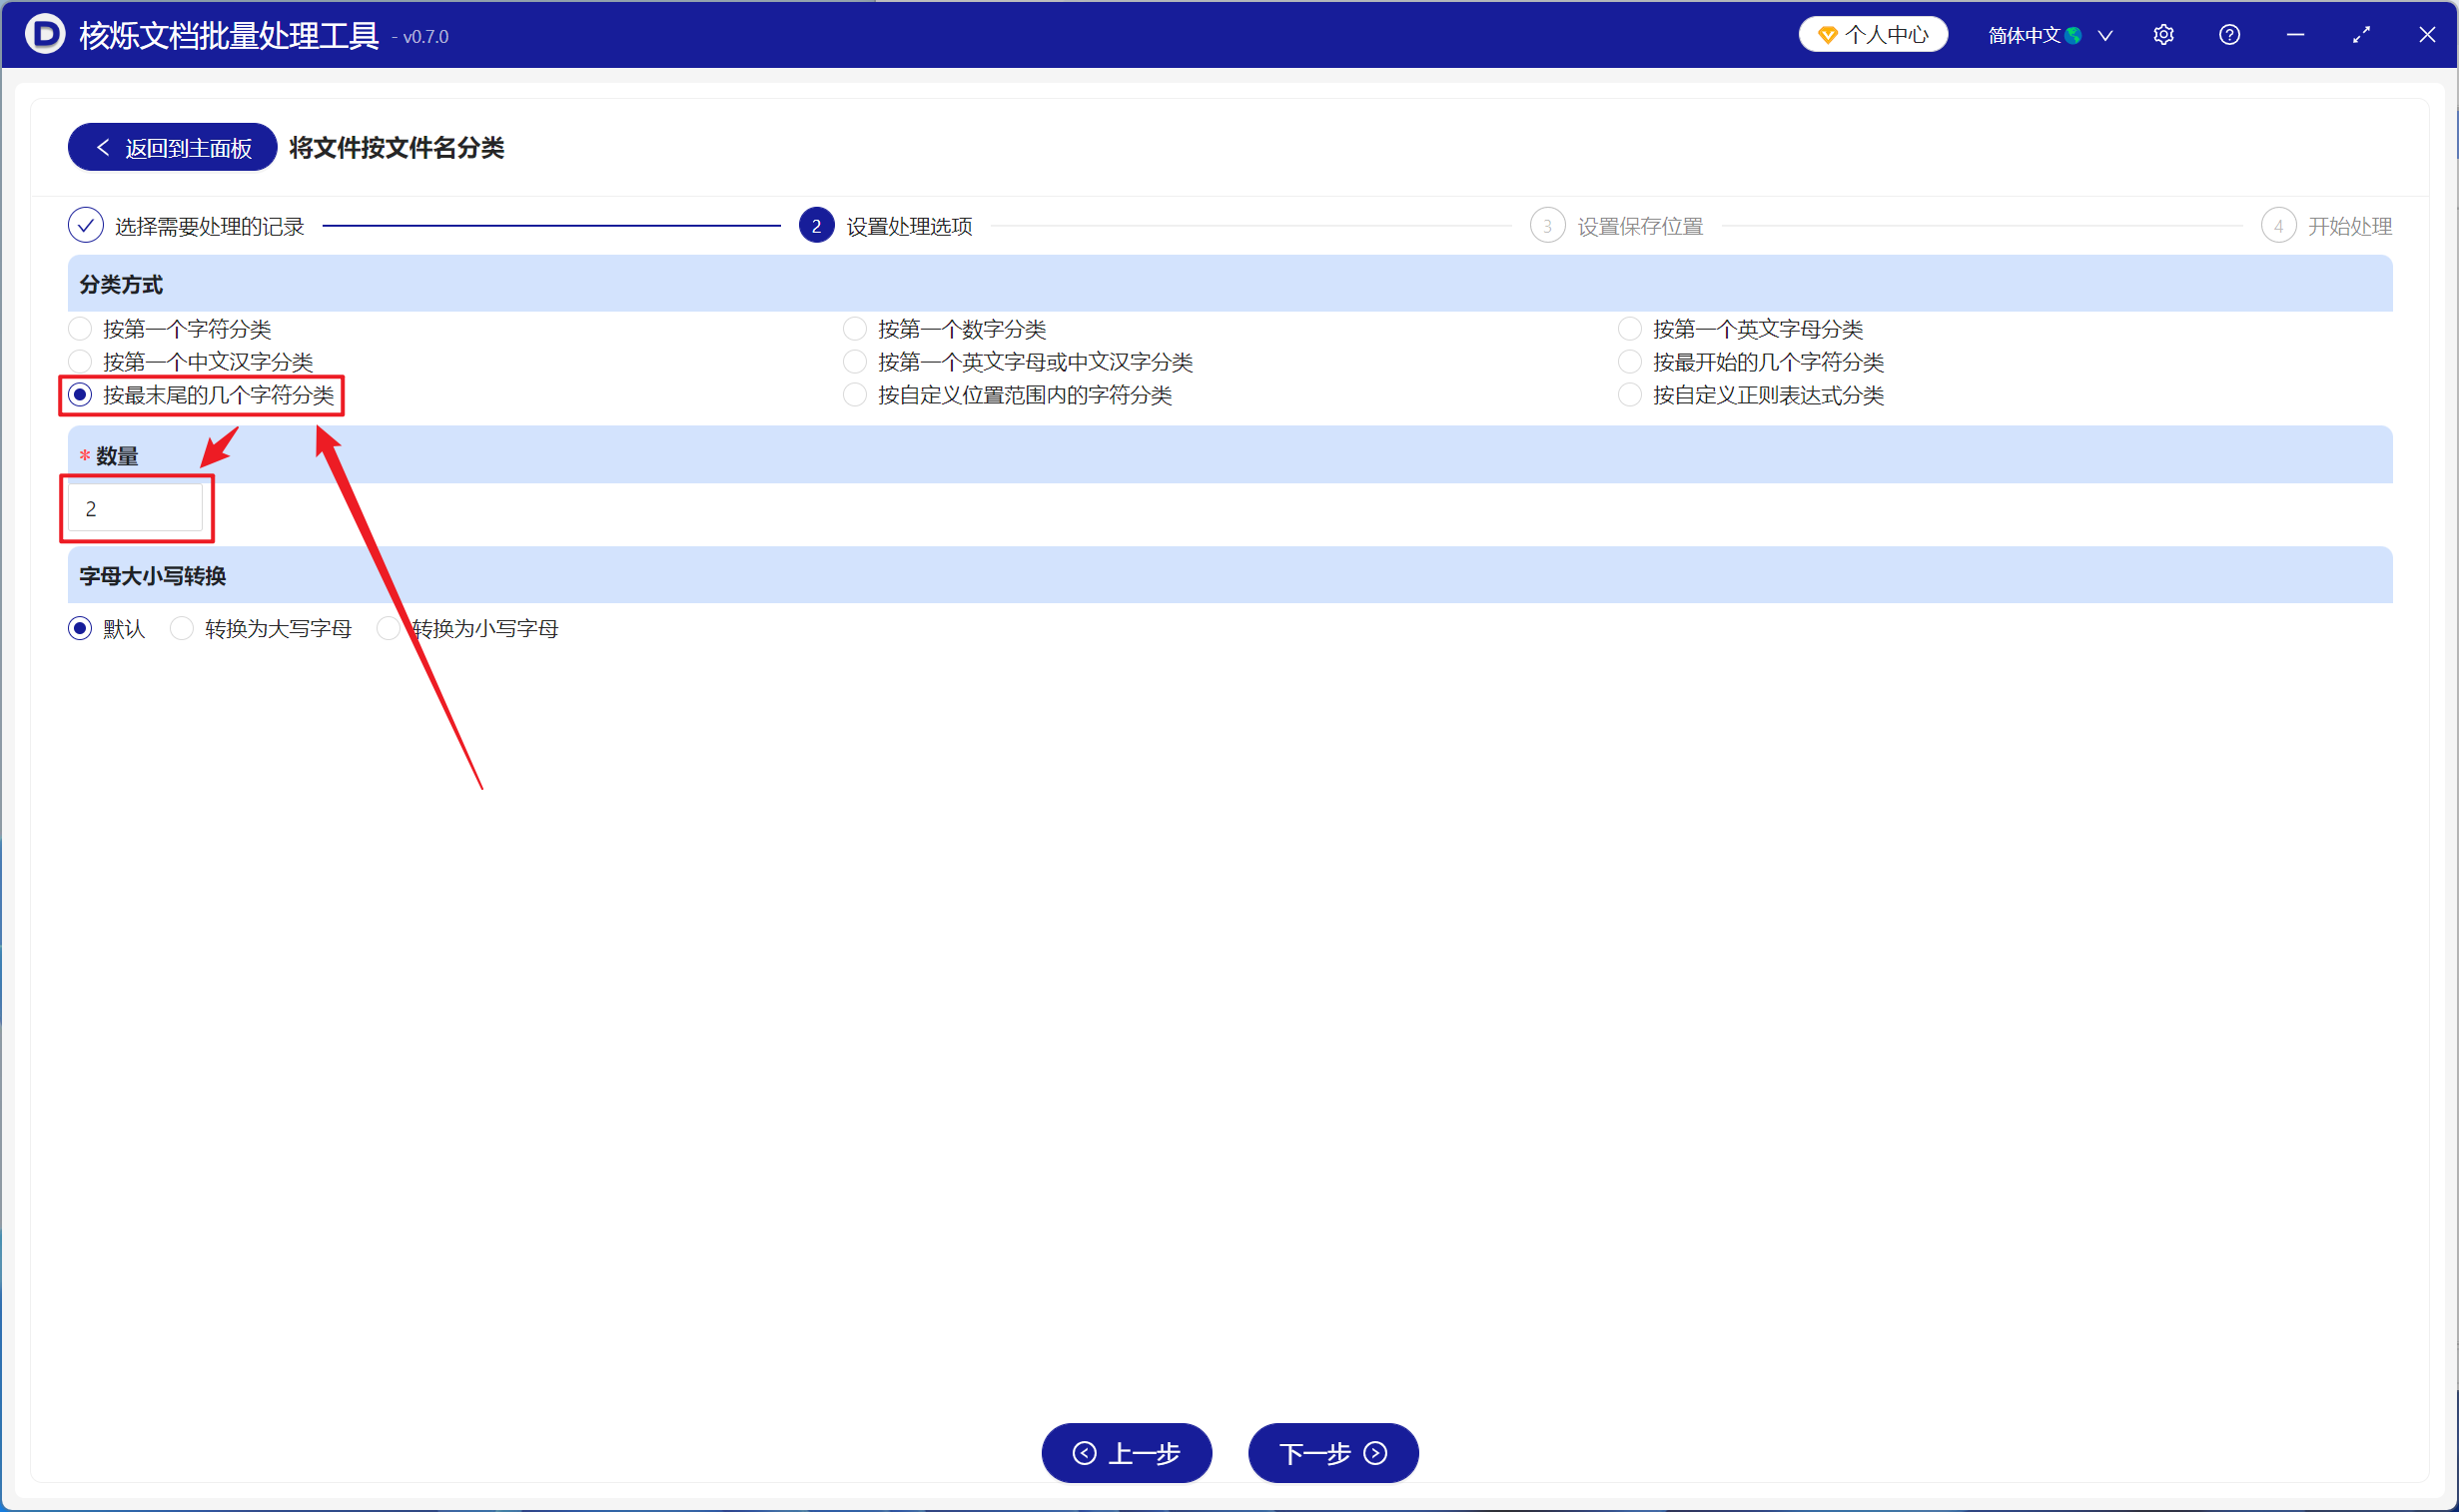2459x1512 pixels.
Task: Maximize the application window
Action: (x=2361, y=35)
